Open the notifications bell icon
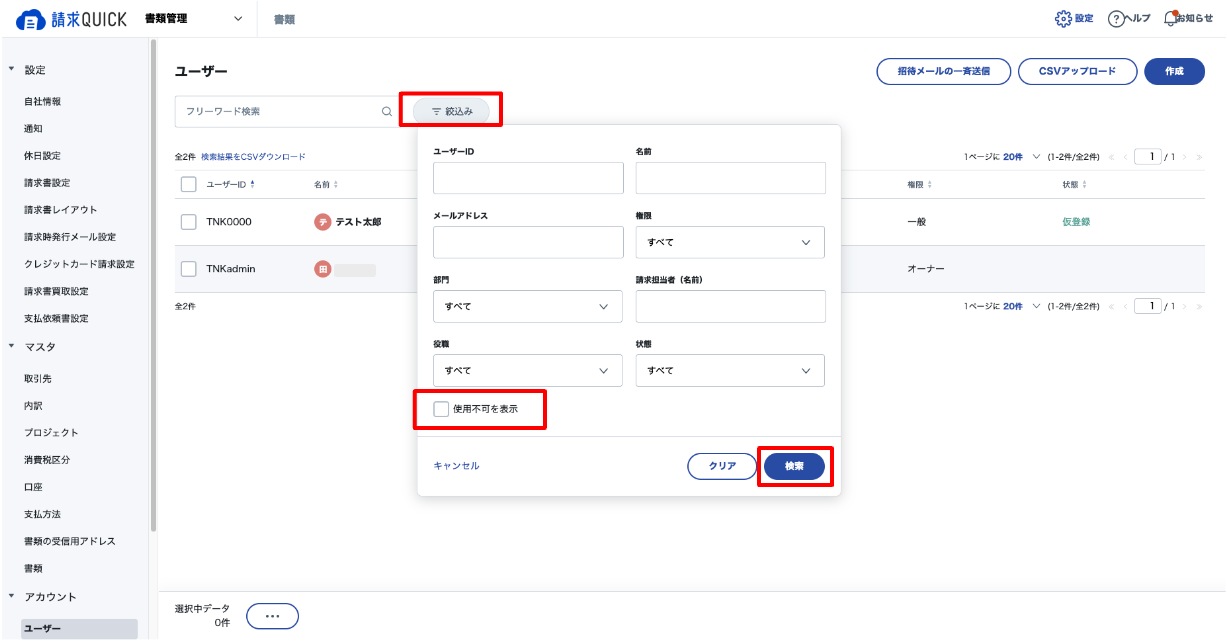The width and height of the screenshot is (1227, 642). tap(1171, 19)
